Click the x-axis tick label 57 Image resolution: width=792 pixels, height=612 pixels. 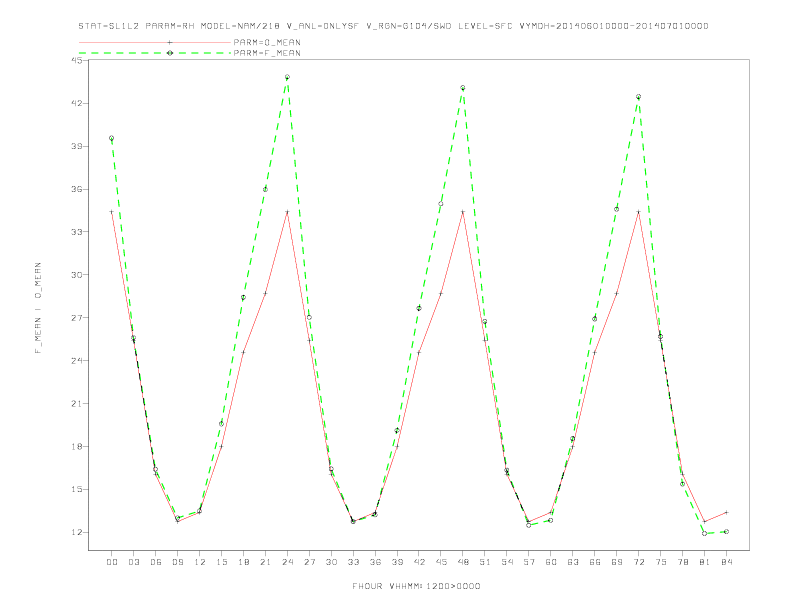click(x=528, y=562)
